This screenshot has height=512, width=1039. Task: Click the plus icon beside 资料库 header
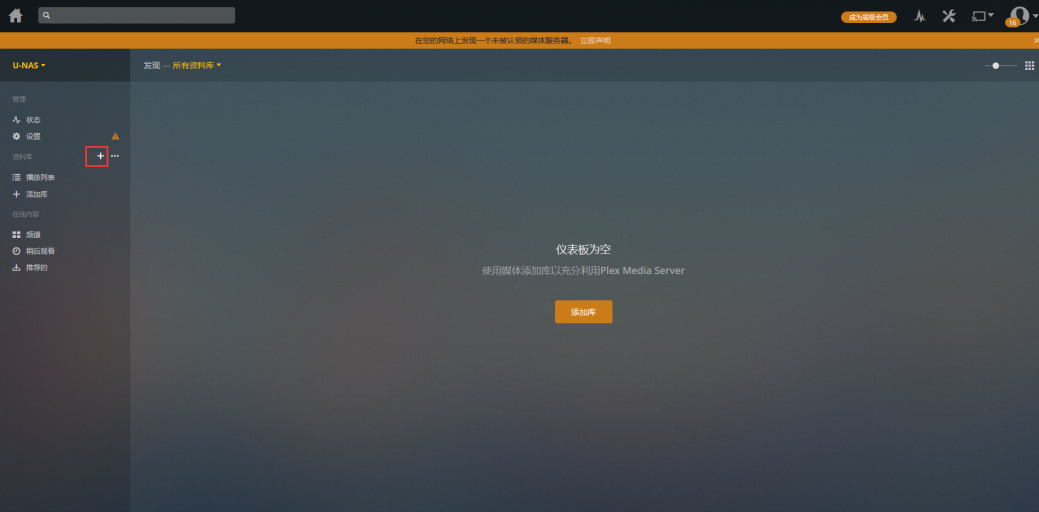(99, 156)
